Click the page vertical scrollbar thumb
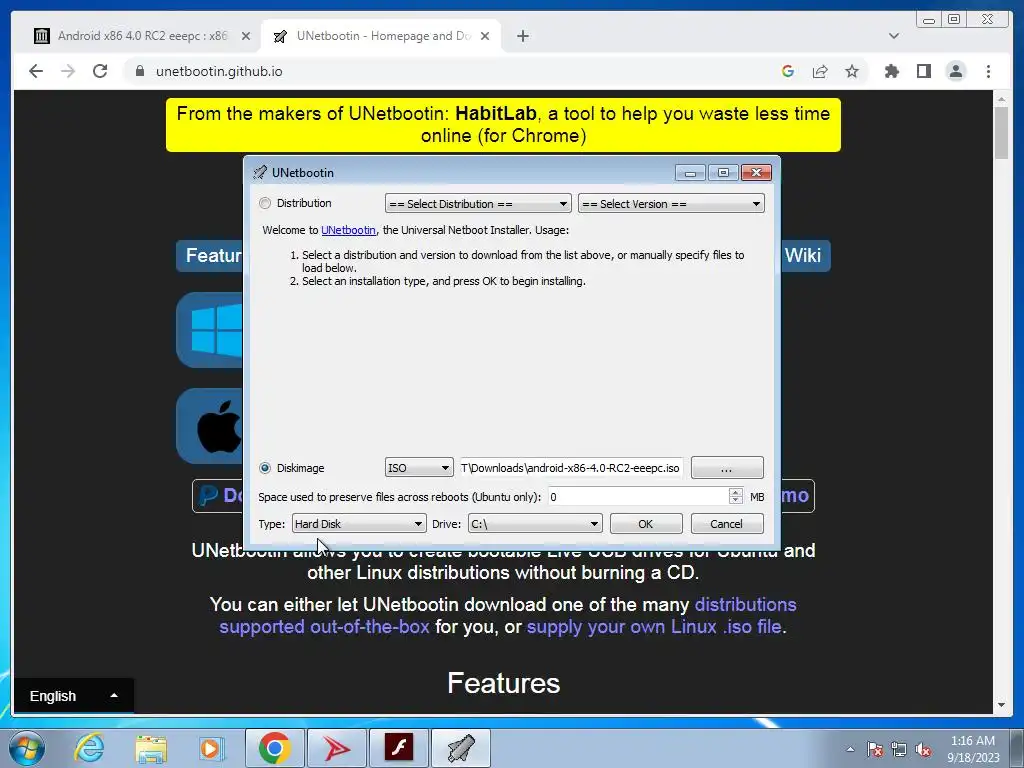 click(x=1001, y=133)
